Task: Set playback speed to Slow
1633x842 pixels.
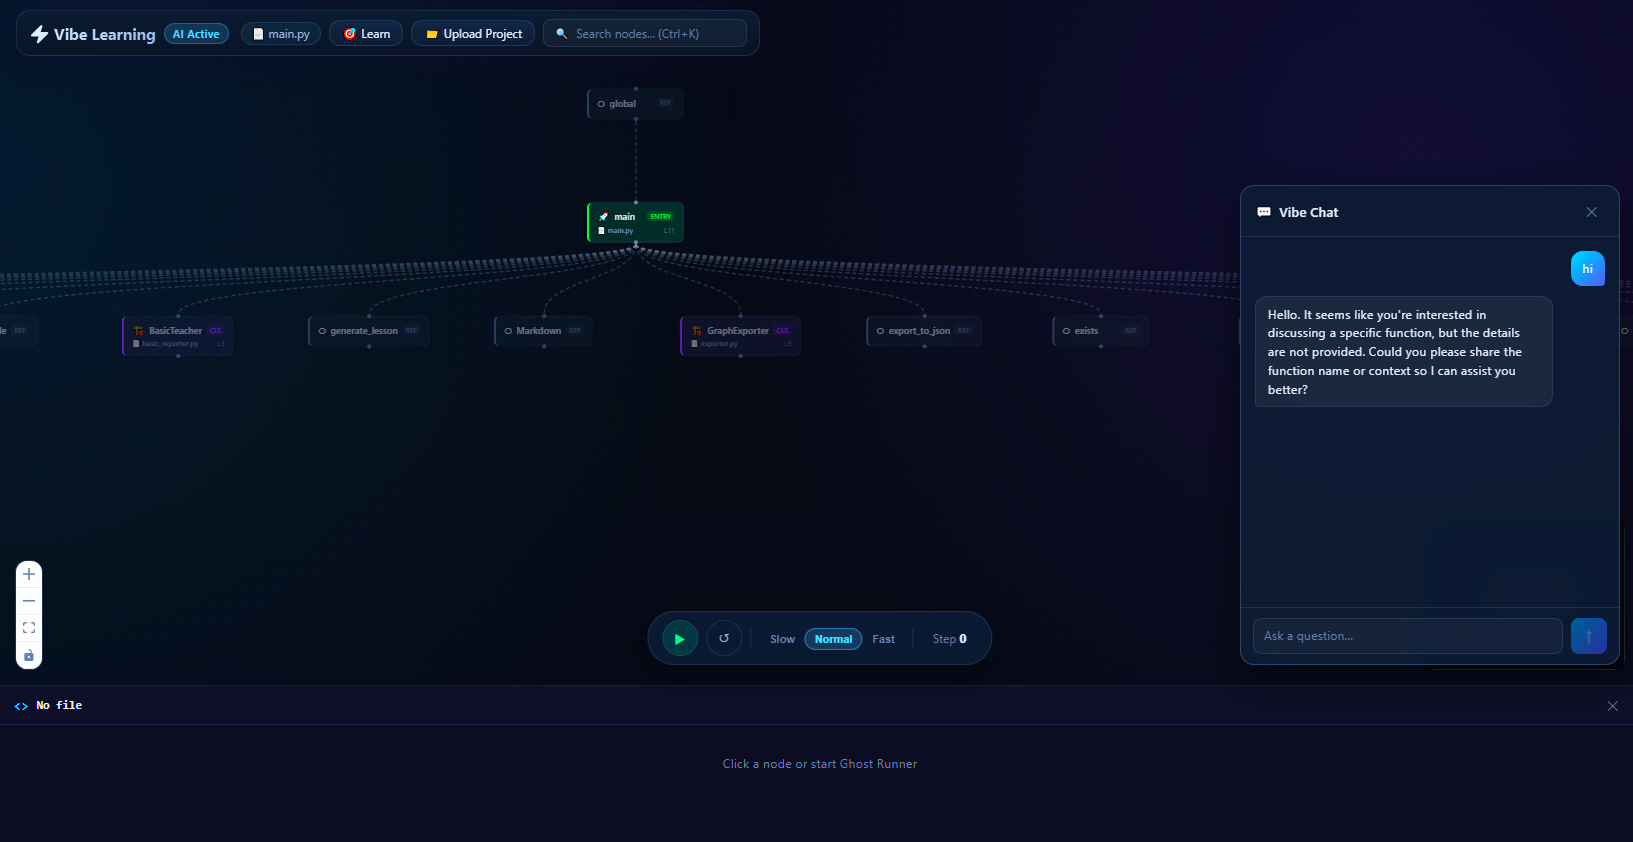Action: (782, 639)
